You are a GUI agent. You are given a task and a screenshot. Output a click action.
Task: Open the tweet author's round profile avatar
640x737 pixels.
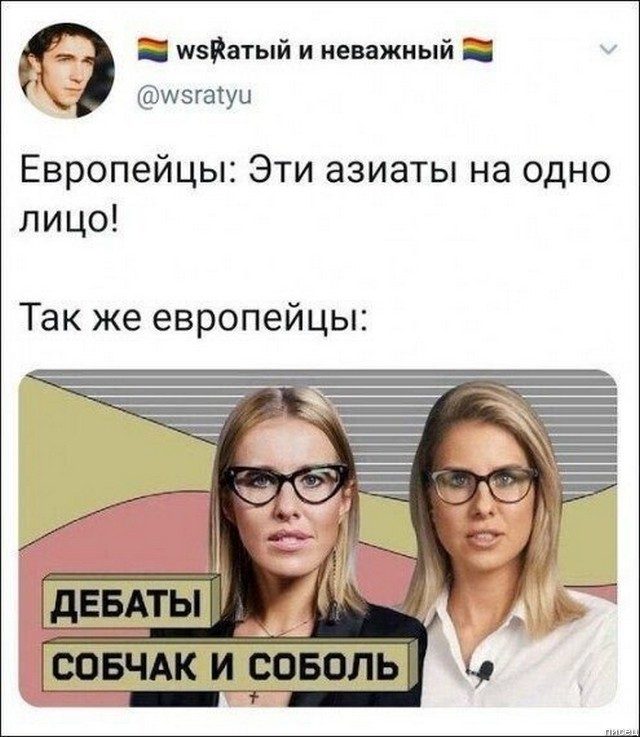[66, 71]
